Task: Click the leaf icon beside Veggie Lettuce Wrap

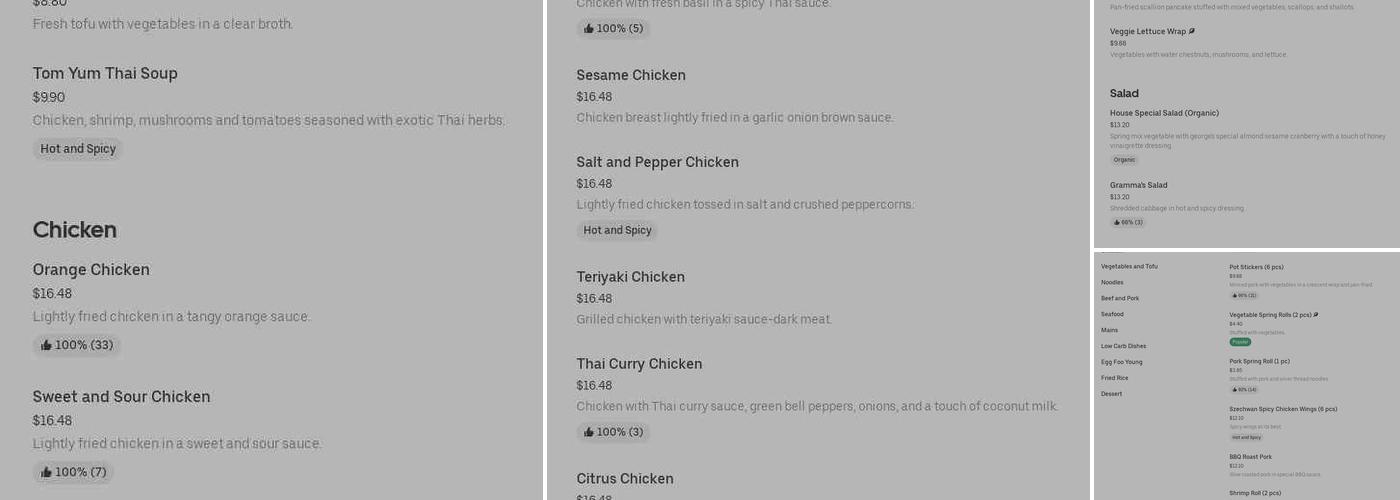Action: pos(1192,31)
